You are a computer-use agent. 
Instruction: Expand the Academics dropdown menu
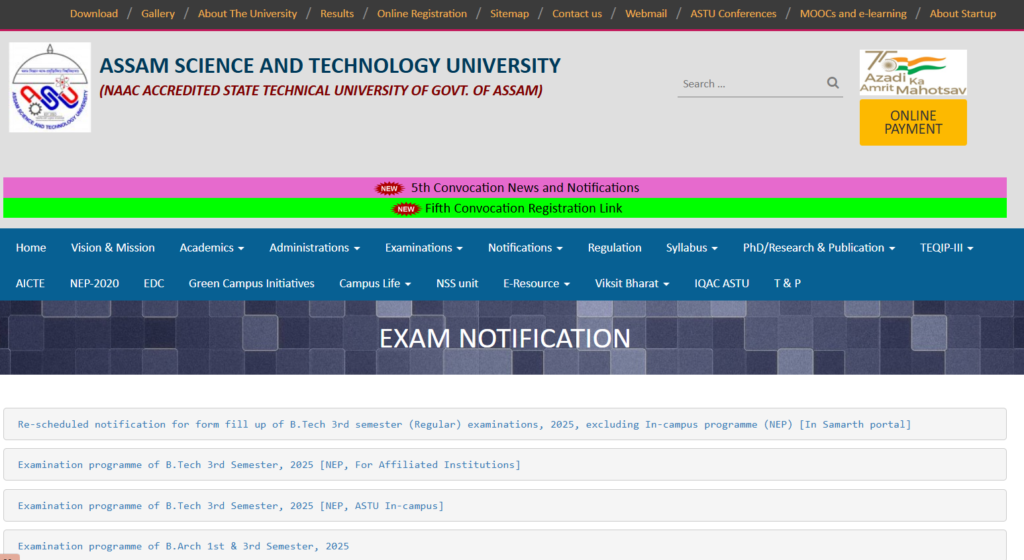click(212, 248)
